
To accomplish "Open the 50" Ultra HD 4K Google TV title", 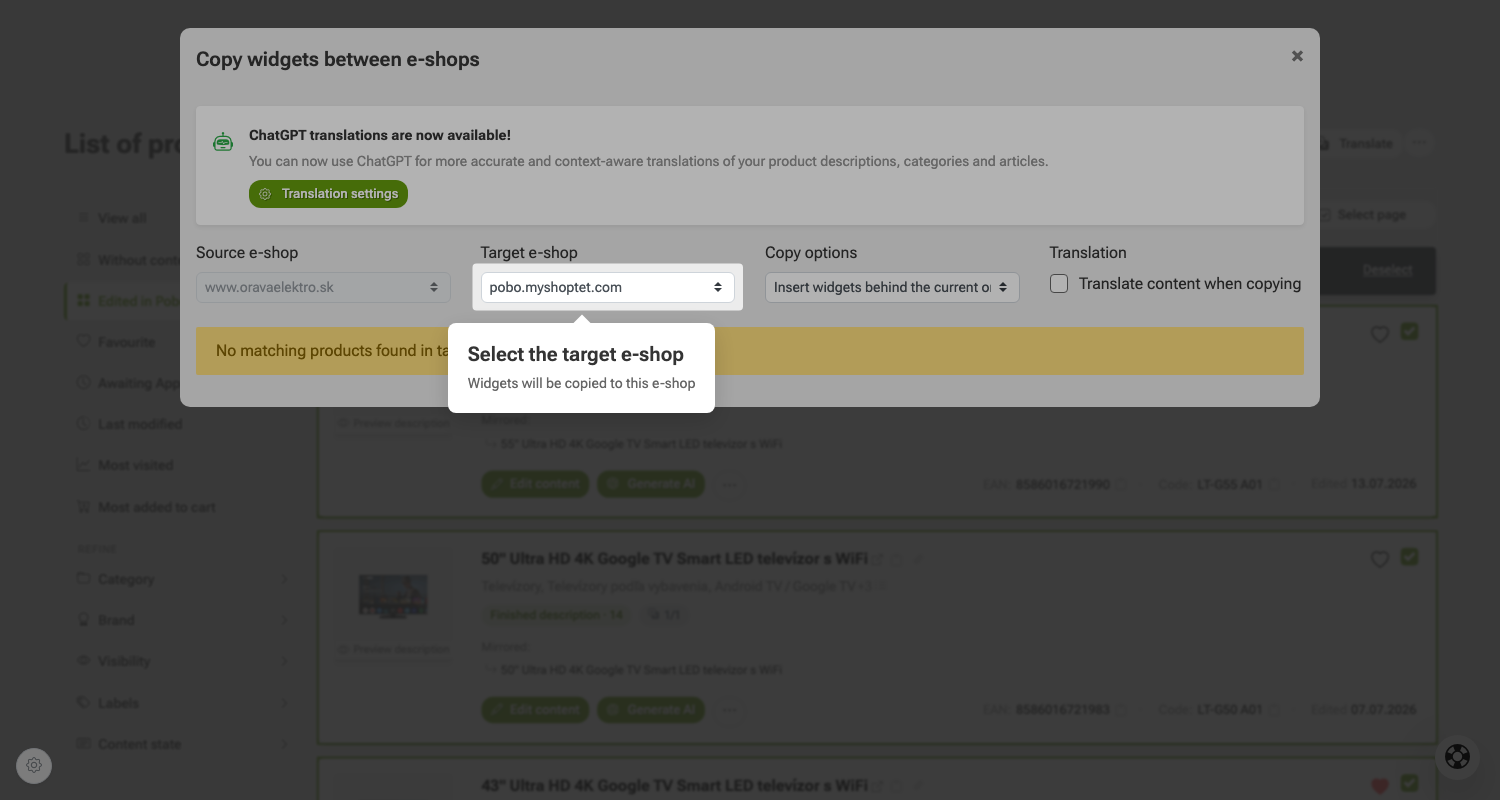I will [x=675, y=559].
